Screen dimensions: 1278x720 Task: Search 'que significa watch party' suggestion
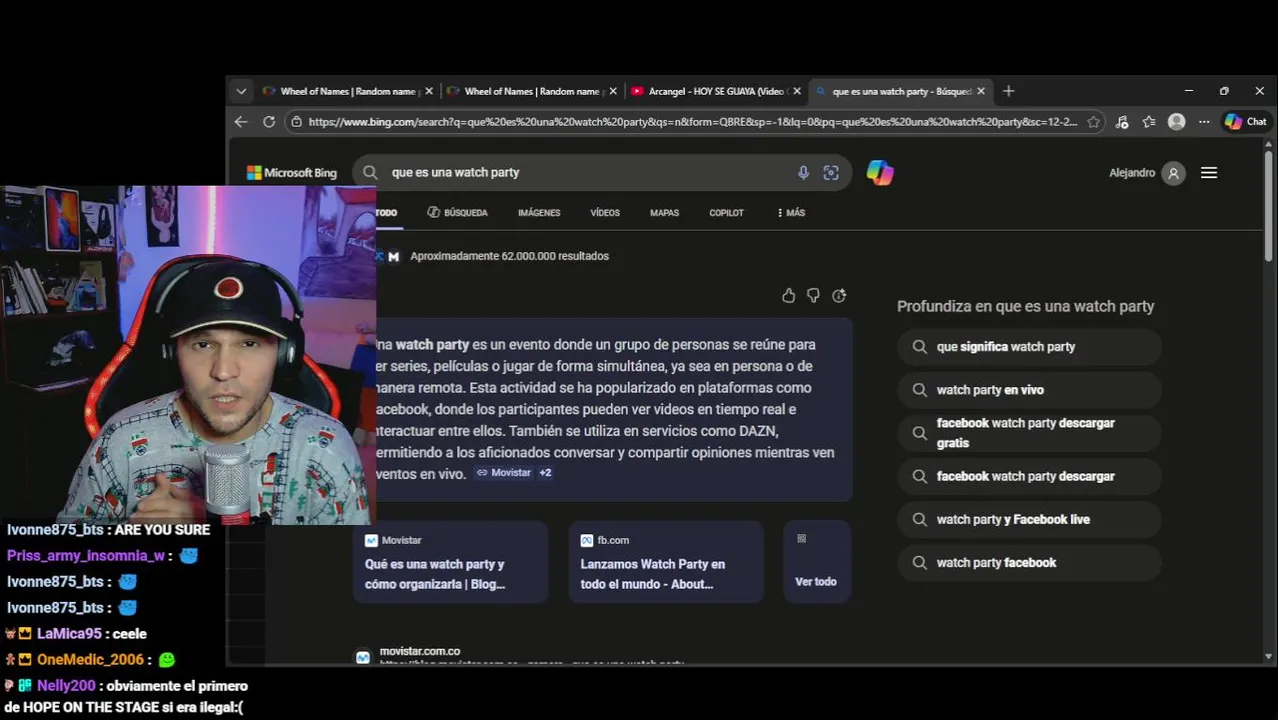[x=1029, y=347]
